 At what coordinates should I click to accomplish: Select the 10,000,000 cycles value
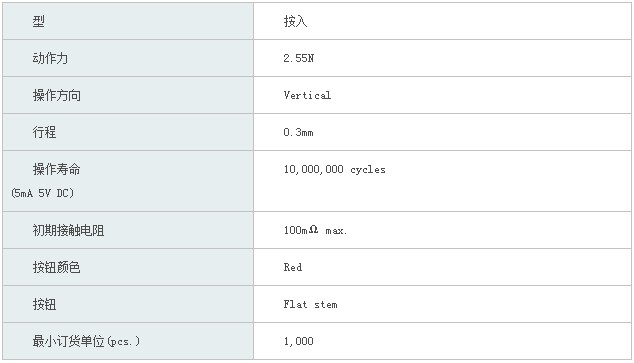[x=334, y=169]
